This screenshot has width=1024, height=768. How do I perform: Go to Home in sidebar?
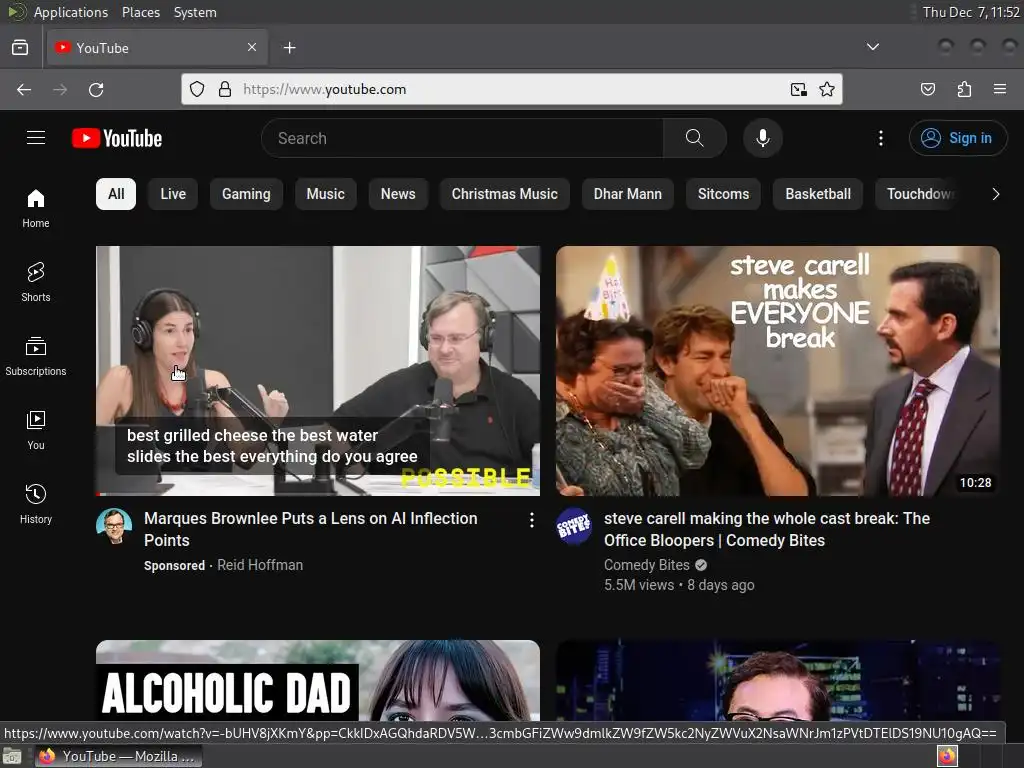coord(36,208)
